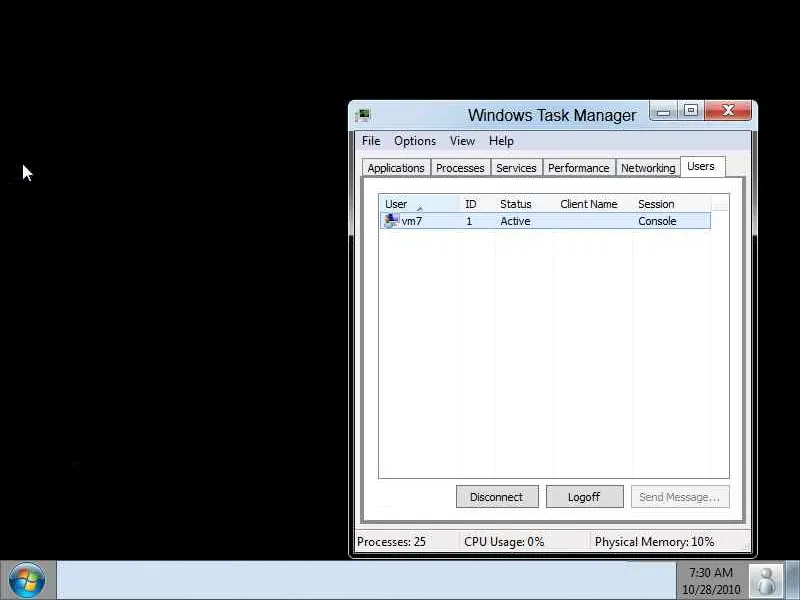Switch to the Services tab
This screenshot has height=600, width=800.
click(x=516, y=168)
